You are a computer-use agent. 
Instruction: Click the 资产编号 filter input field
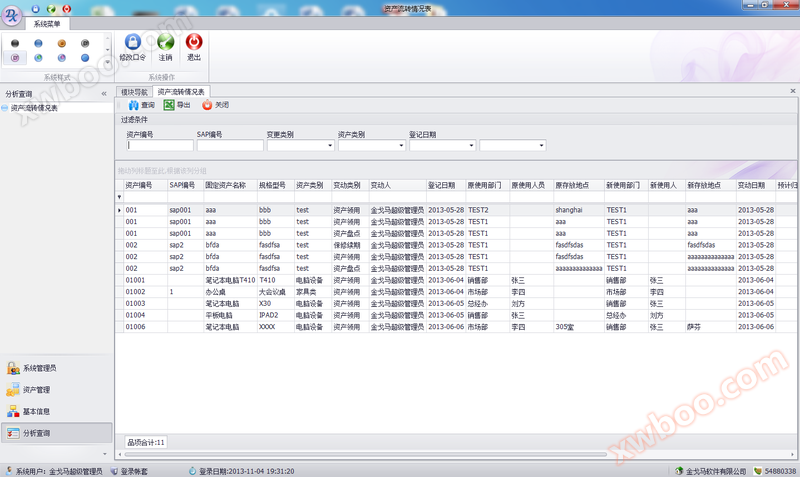tap(159, 145)
